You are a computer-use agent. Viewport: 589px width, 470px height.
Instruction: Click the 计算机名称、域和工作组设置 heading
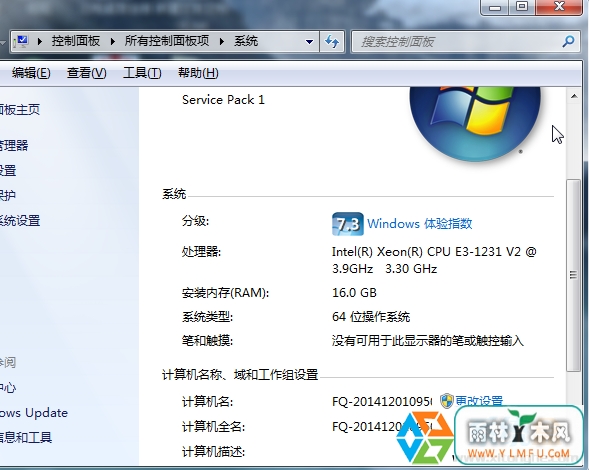[240, 375]
